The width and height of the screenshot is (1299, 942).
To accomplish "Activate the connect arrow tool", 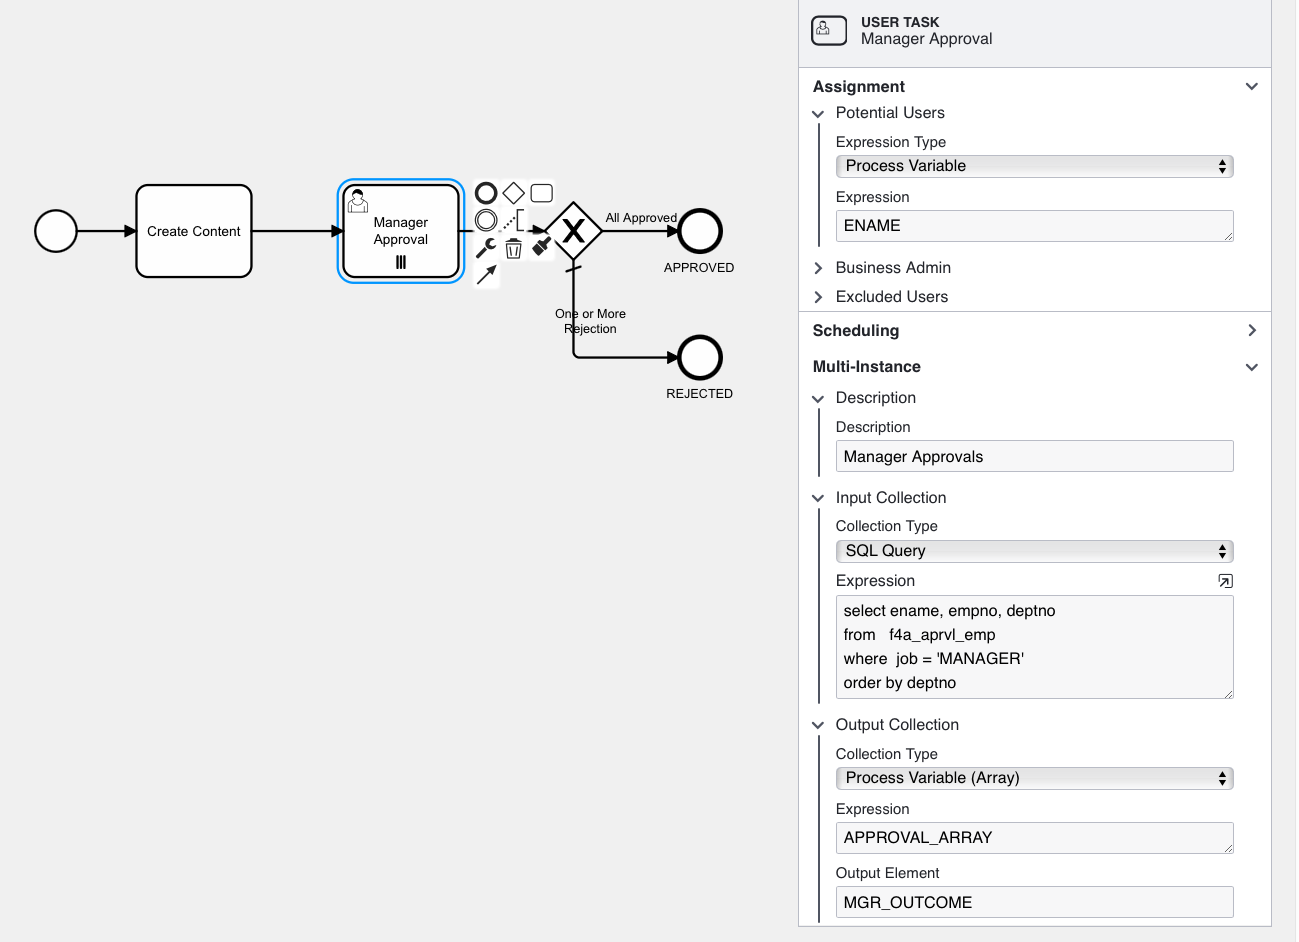I will click(486, 275).
